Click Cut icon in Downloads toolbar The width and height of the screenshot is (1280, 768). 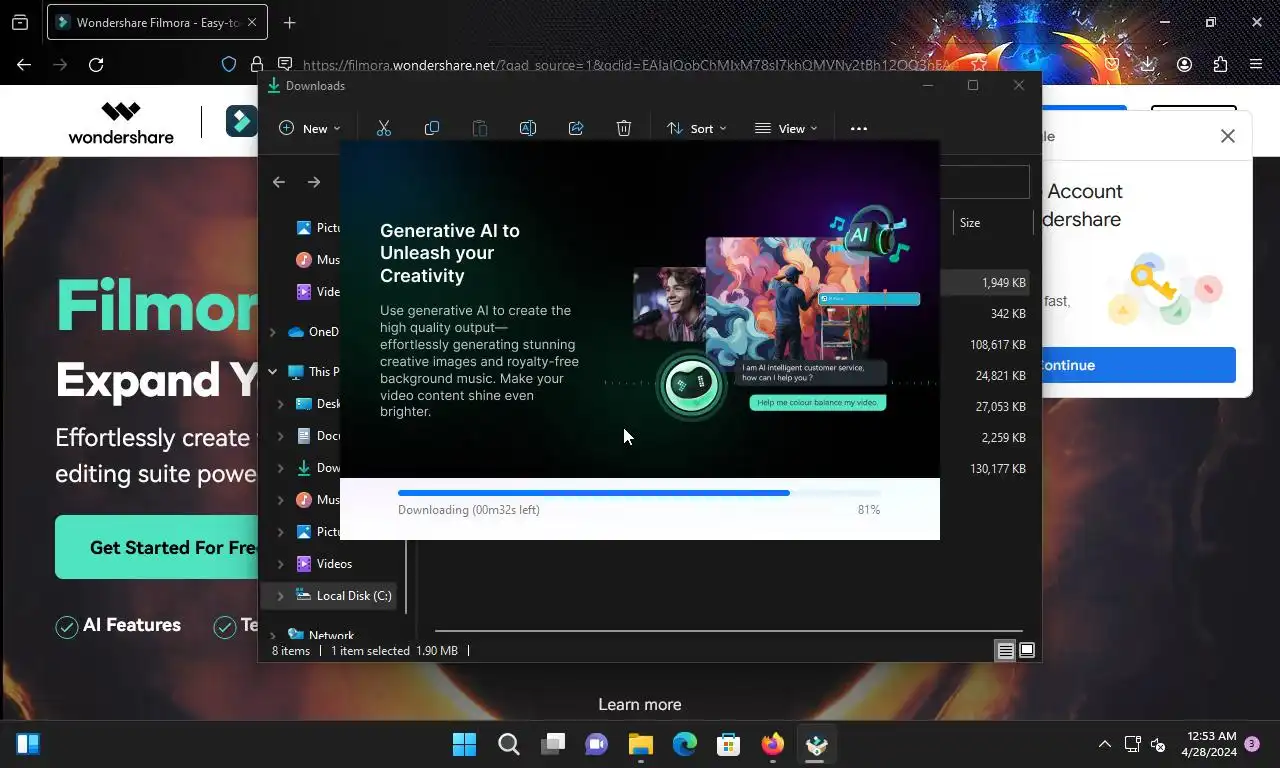384,128
